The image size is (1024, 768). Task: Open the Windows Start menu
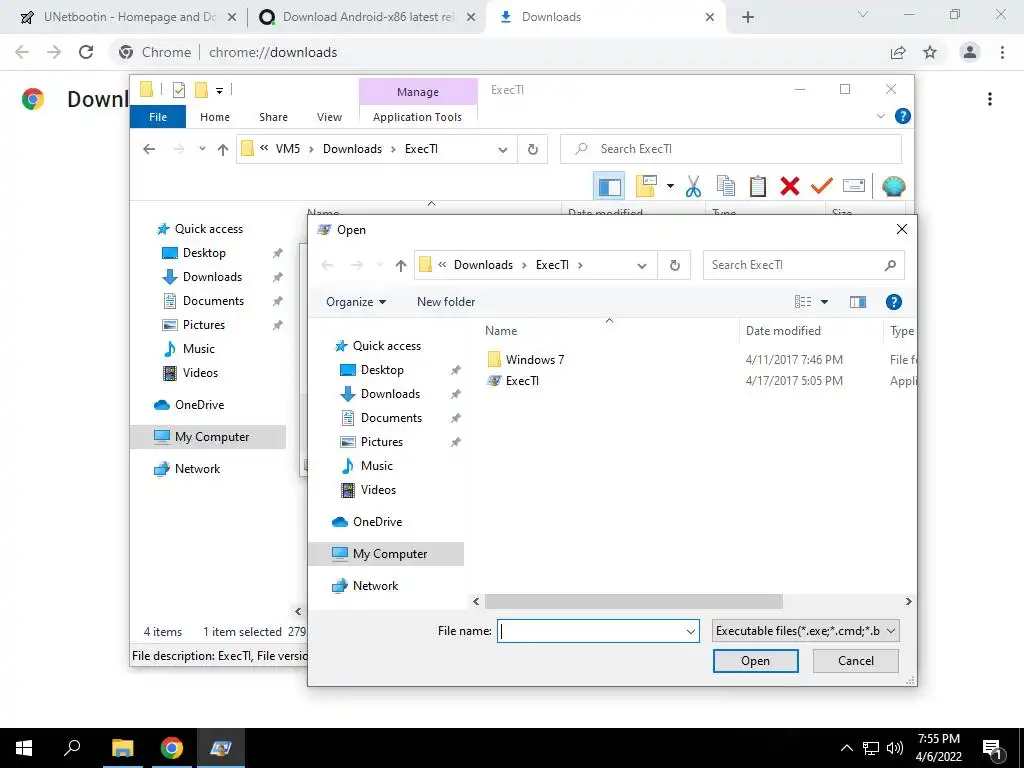click(x=24, y=748)
